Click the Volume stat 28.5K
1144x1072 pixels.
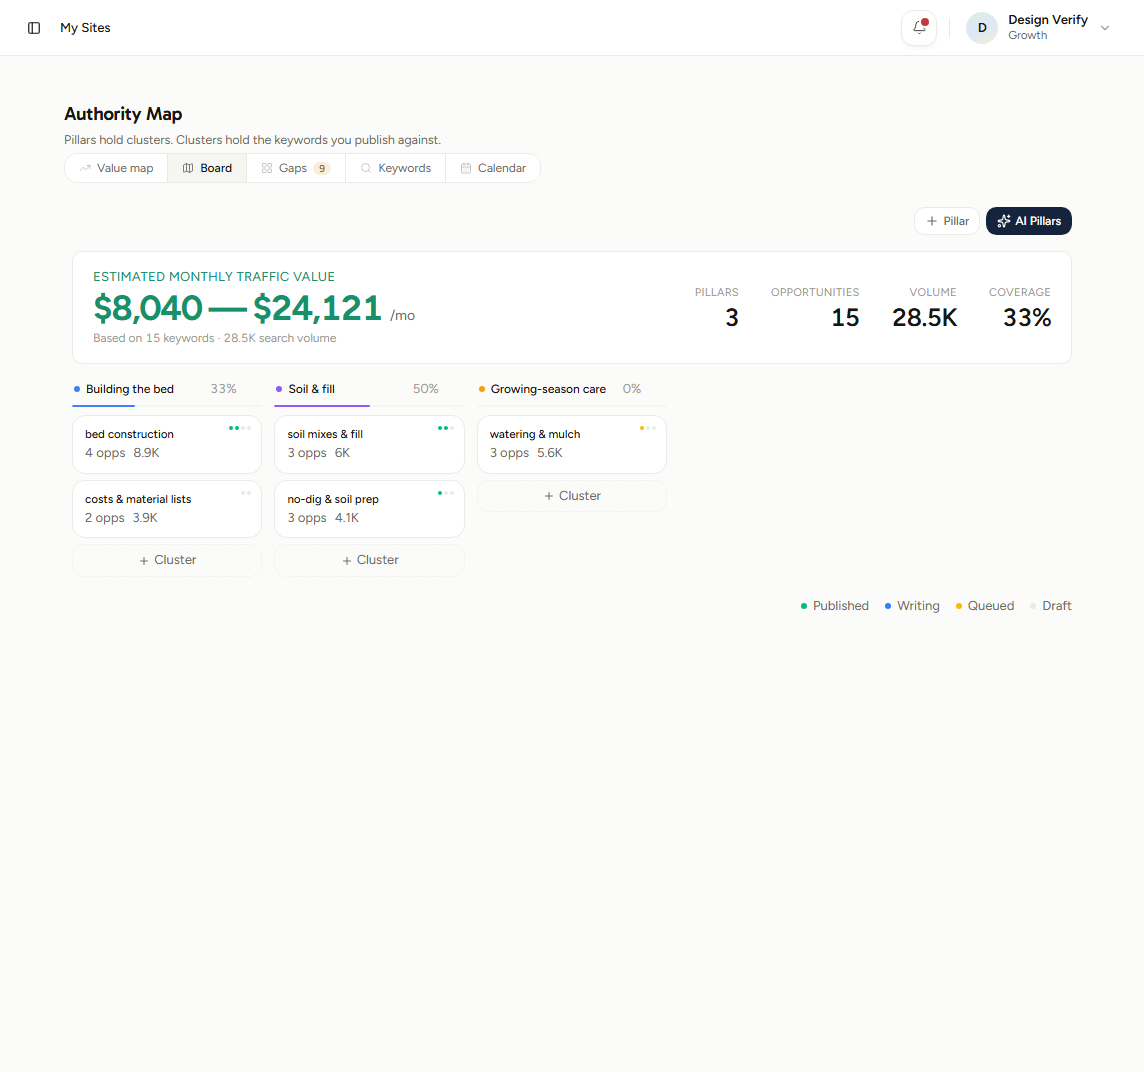[924, 317]
